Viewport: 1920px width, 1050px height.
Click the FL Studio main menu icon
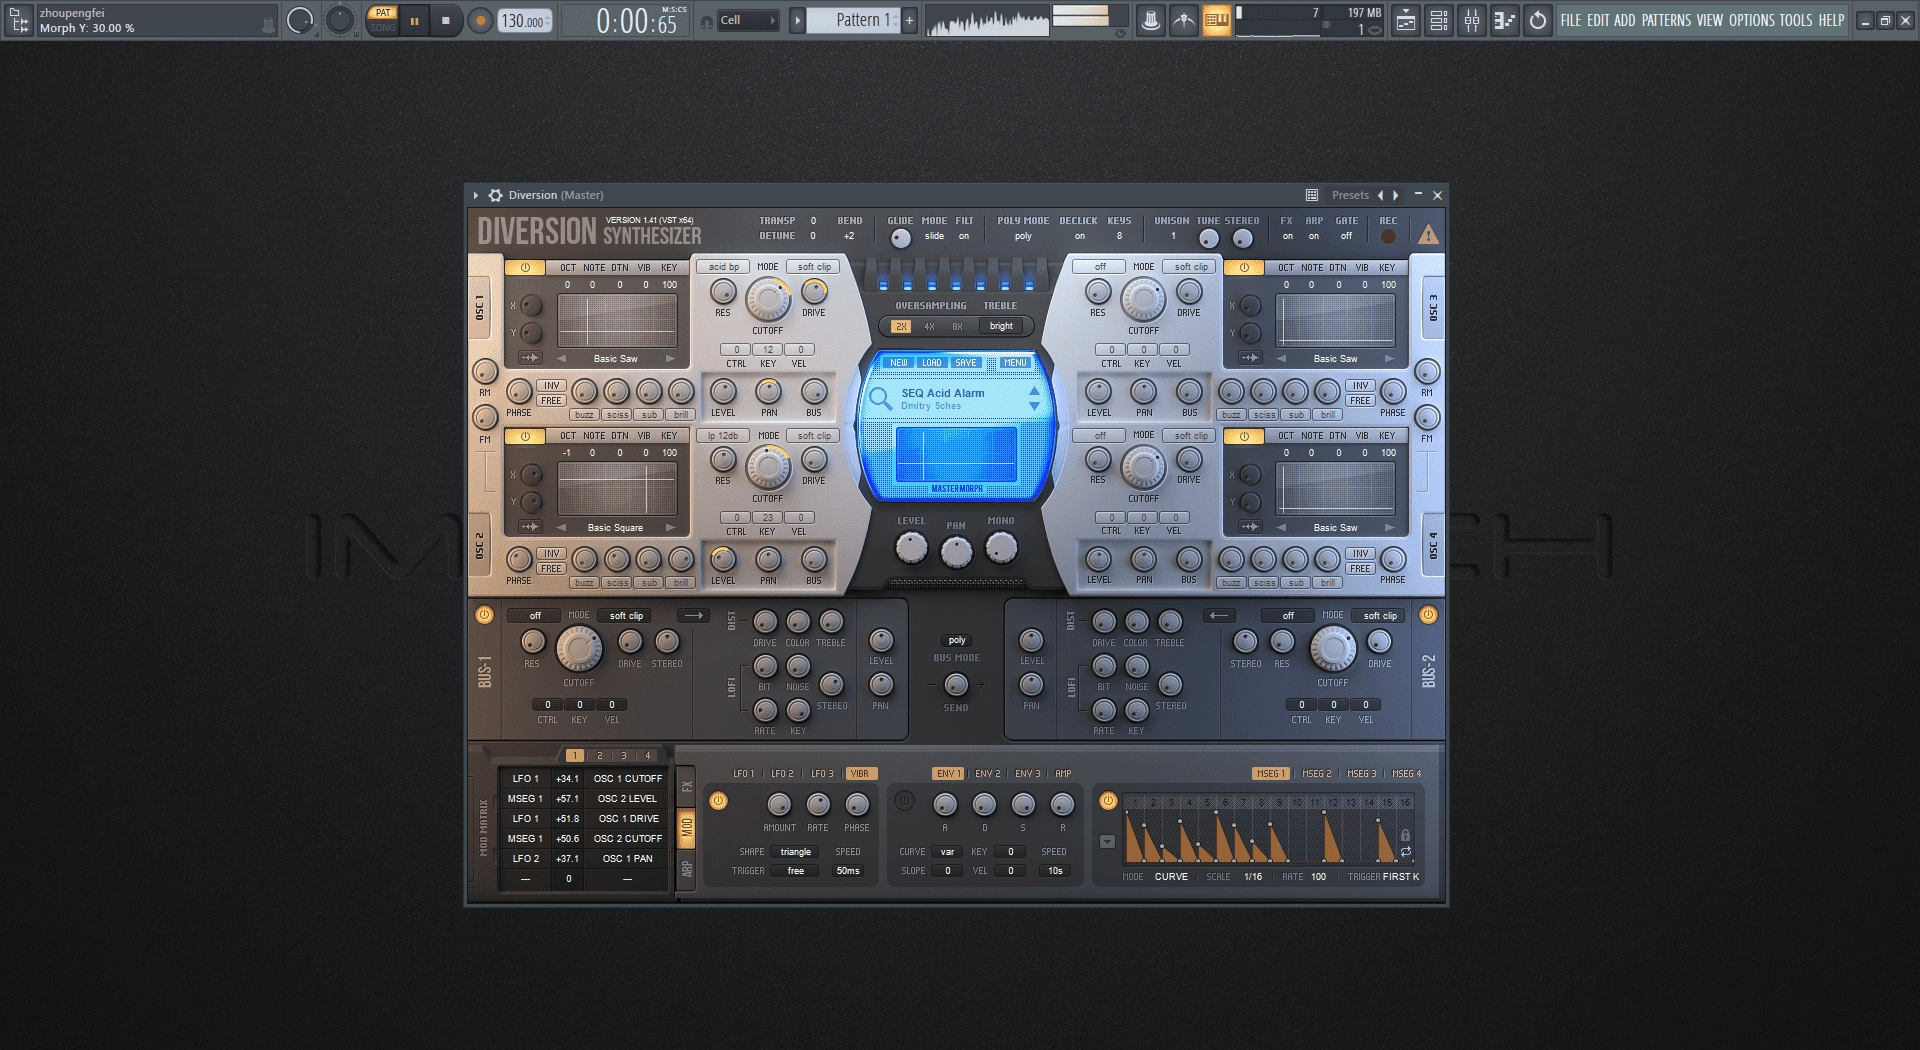[19, 20]
